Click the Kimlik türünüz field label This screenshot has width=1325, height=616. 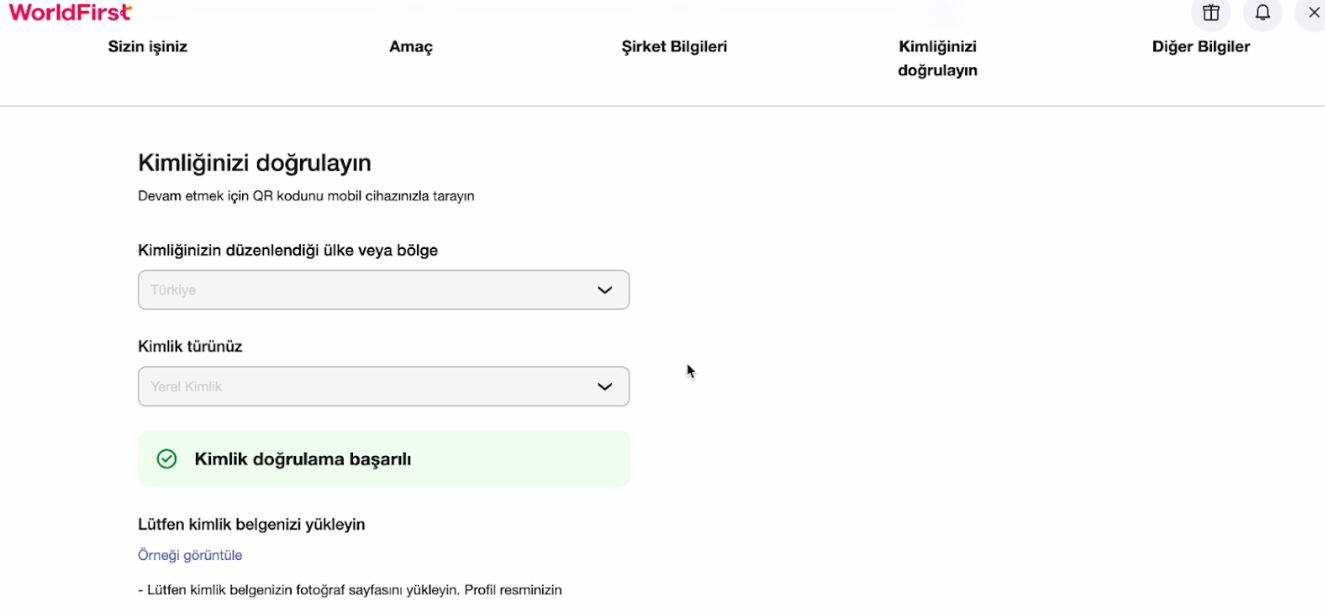[190, 347]
